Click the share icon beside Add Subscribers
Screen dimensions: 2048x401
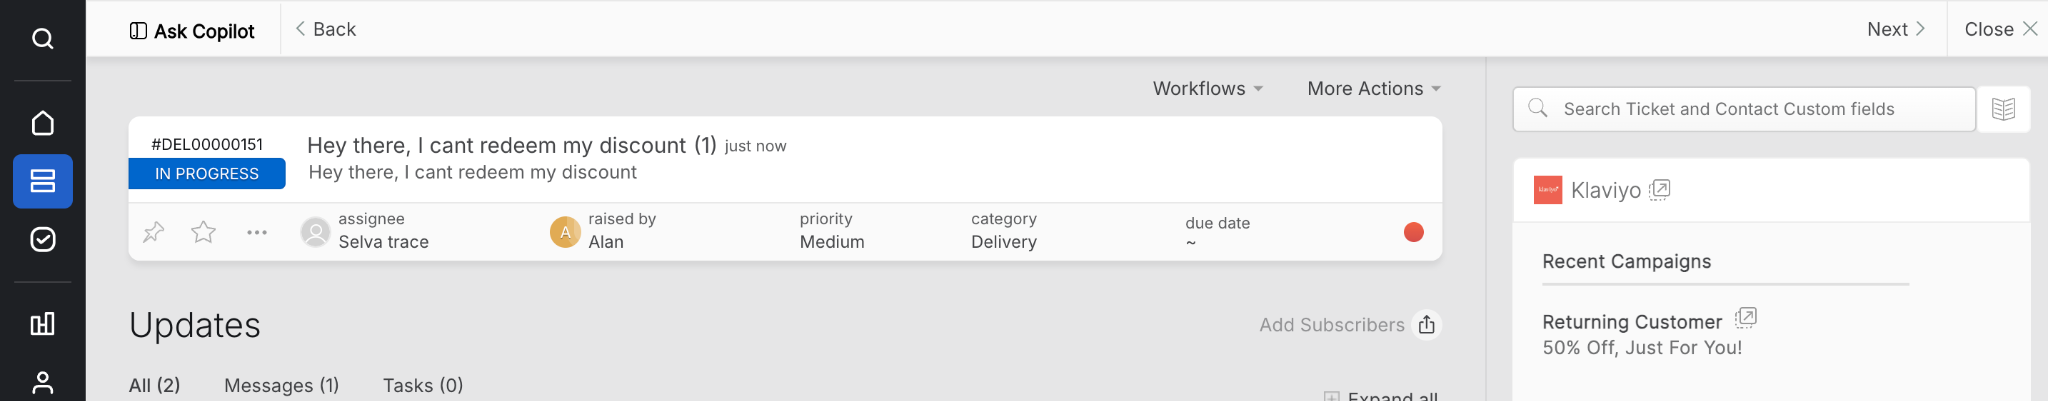(1427, 325)
